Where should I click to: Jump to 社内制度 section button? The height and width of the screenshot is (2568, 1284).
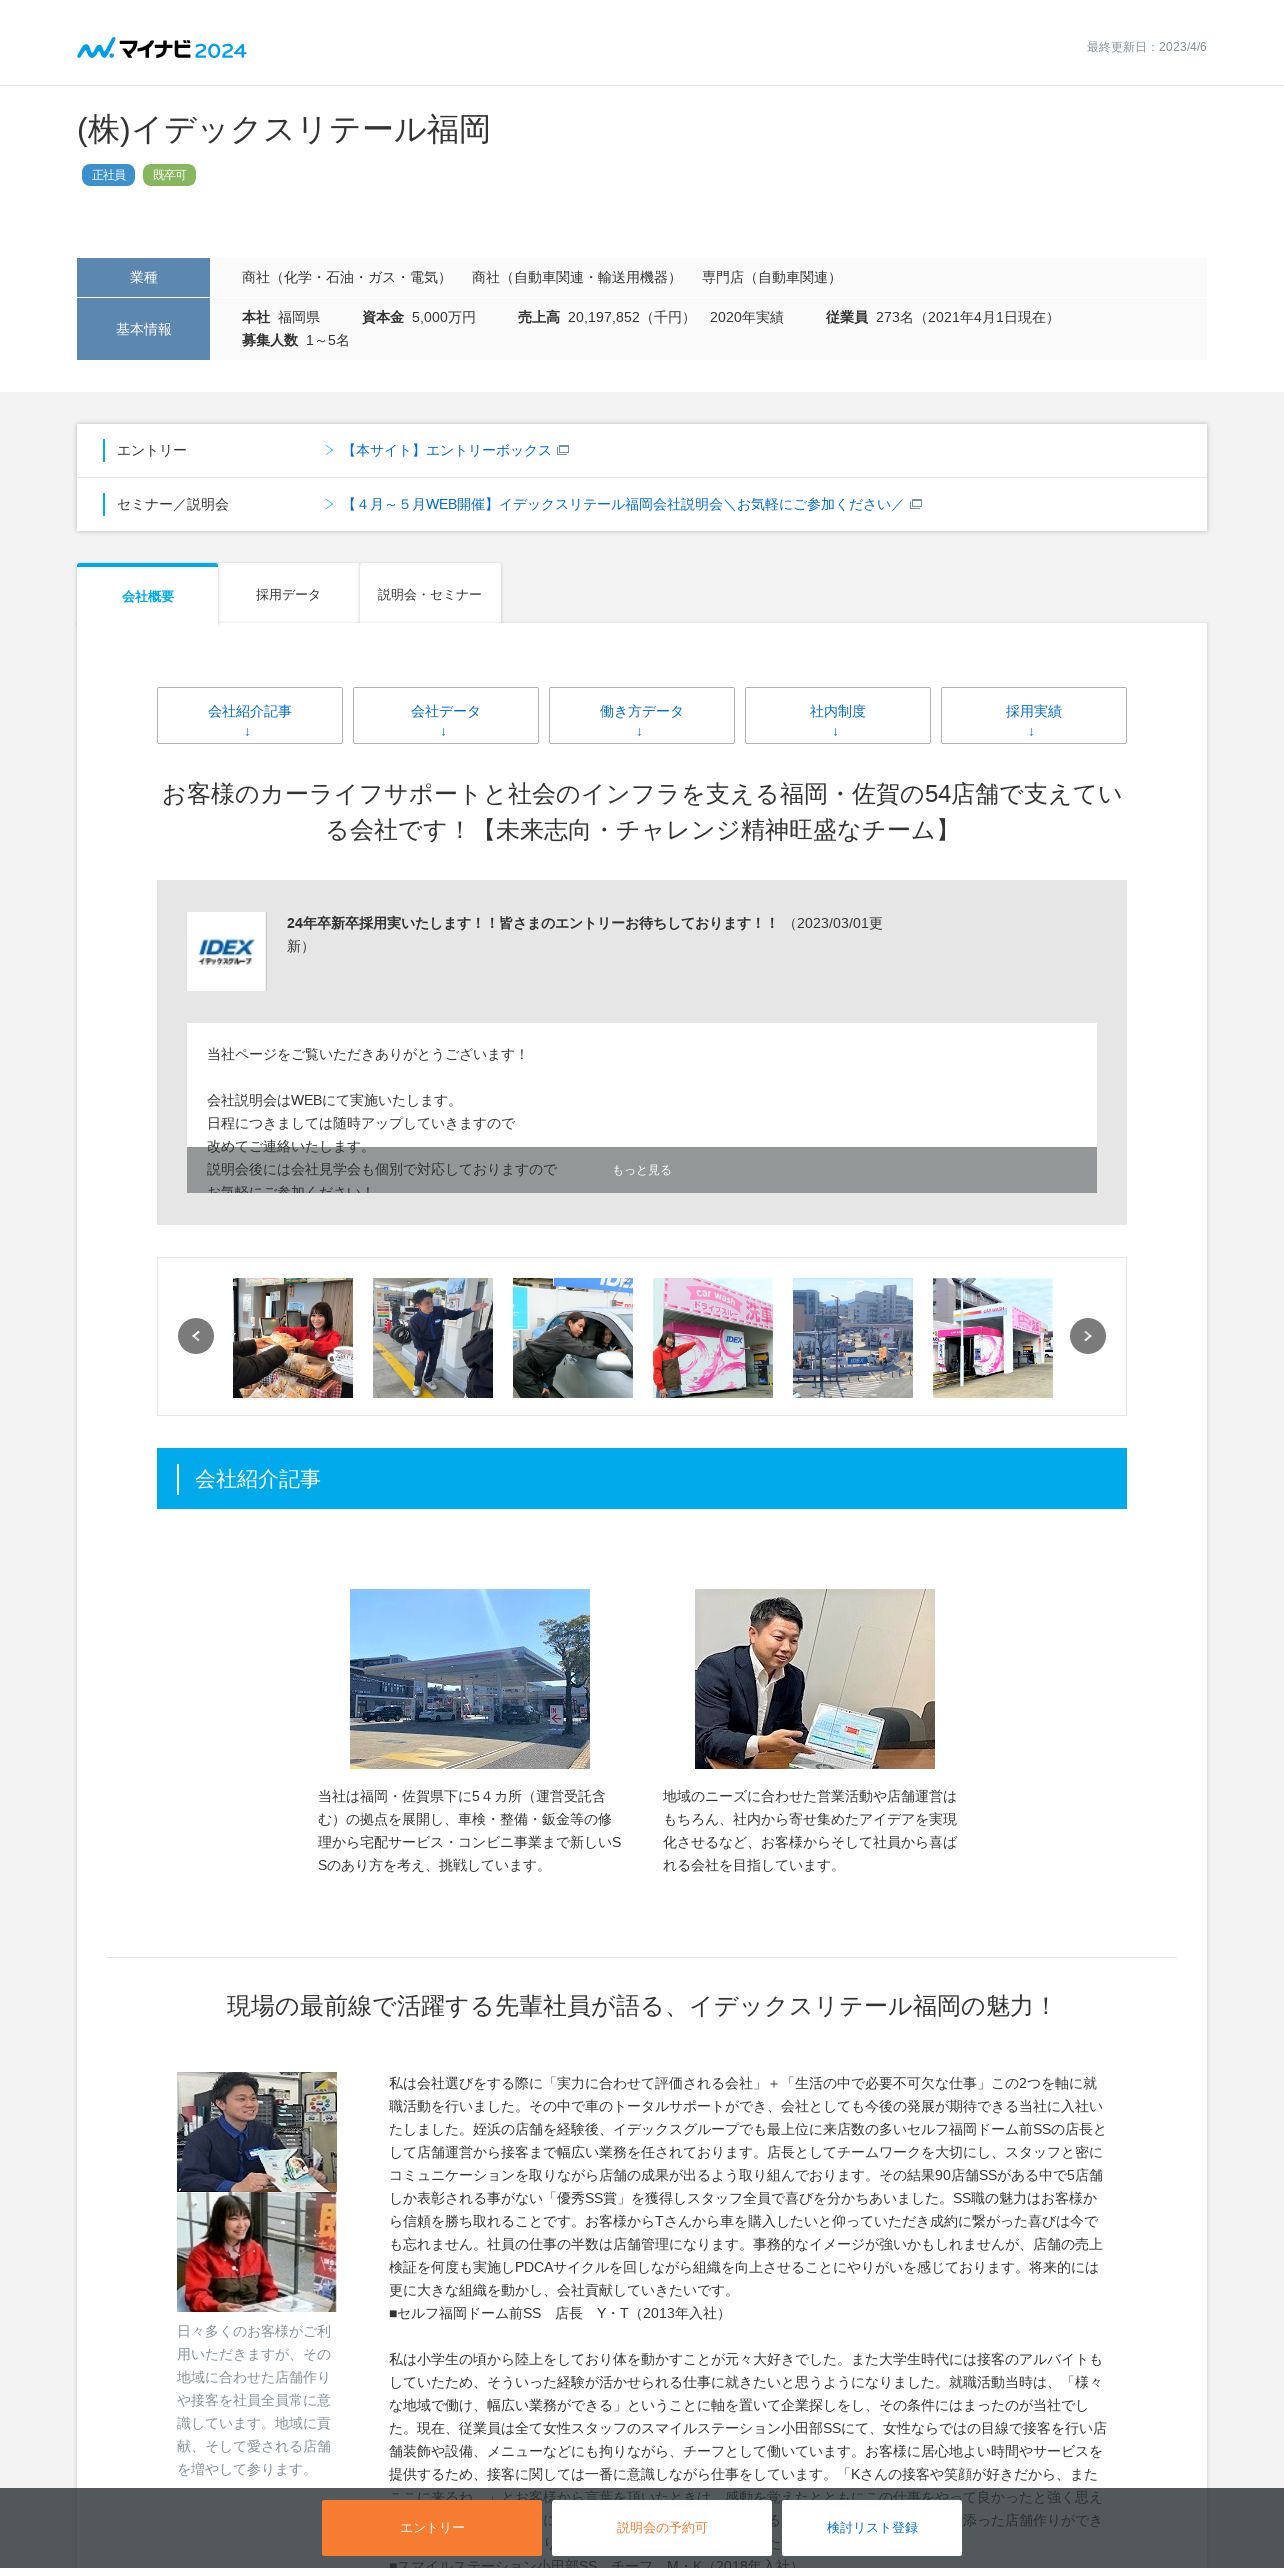coord(838,715)
